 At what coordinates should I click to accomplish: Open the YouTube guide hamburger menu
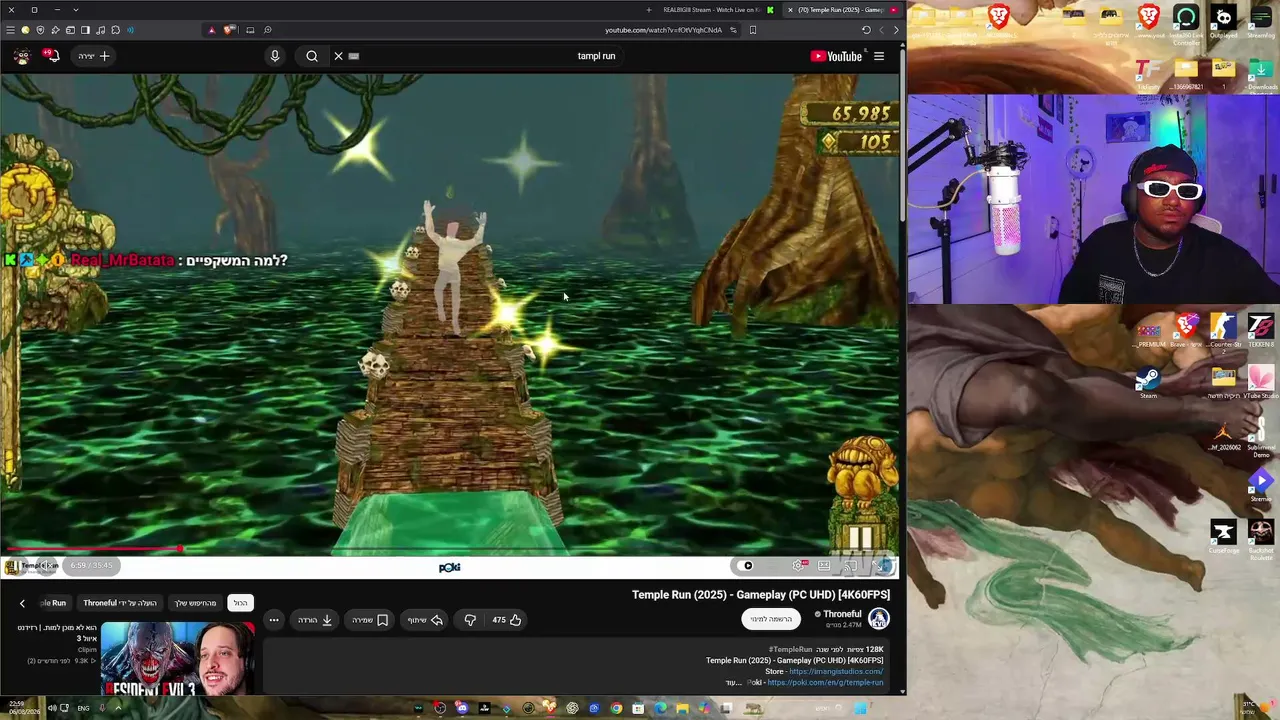[879, 56]
